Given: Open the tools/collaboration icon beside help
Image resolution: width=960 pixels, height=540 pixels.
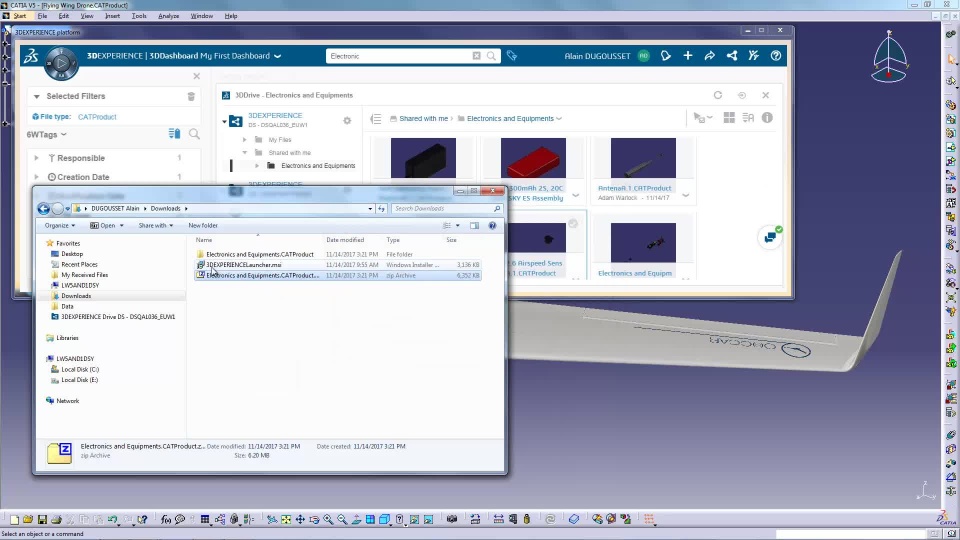Looking at the screenshot, I should pyautogui.click(x=754, y=56).
